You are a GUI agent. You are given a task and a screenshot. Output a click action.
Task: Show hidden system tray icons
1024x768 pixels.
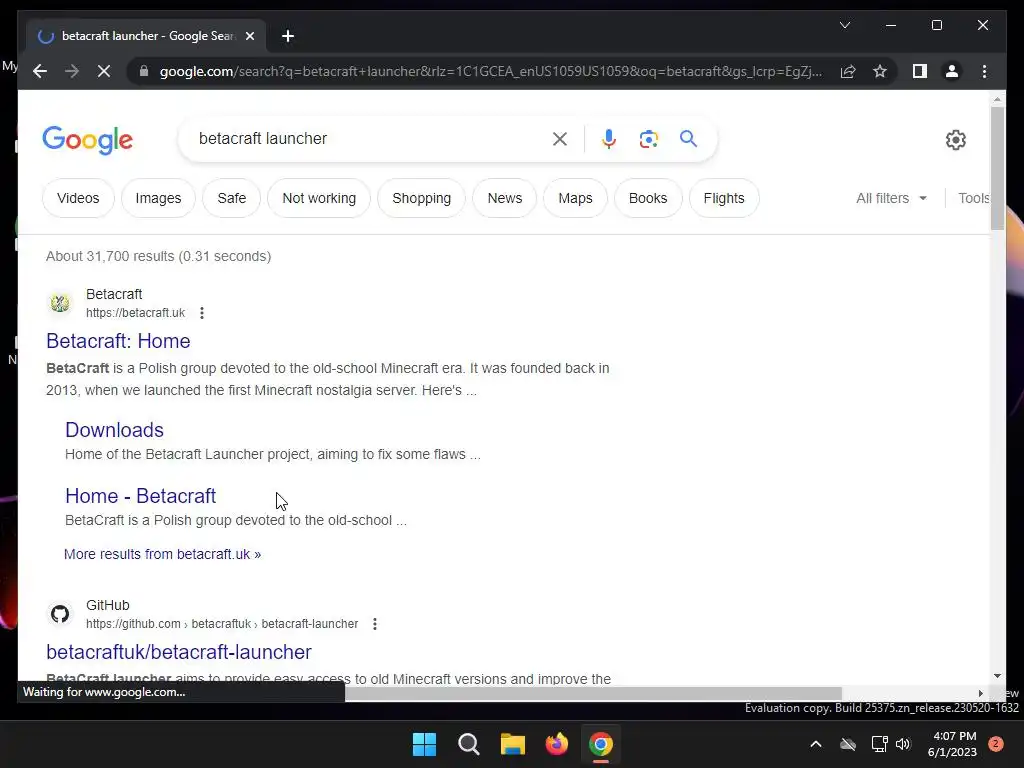(x=816, y=744)
